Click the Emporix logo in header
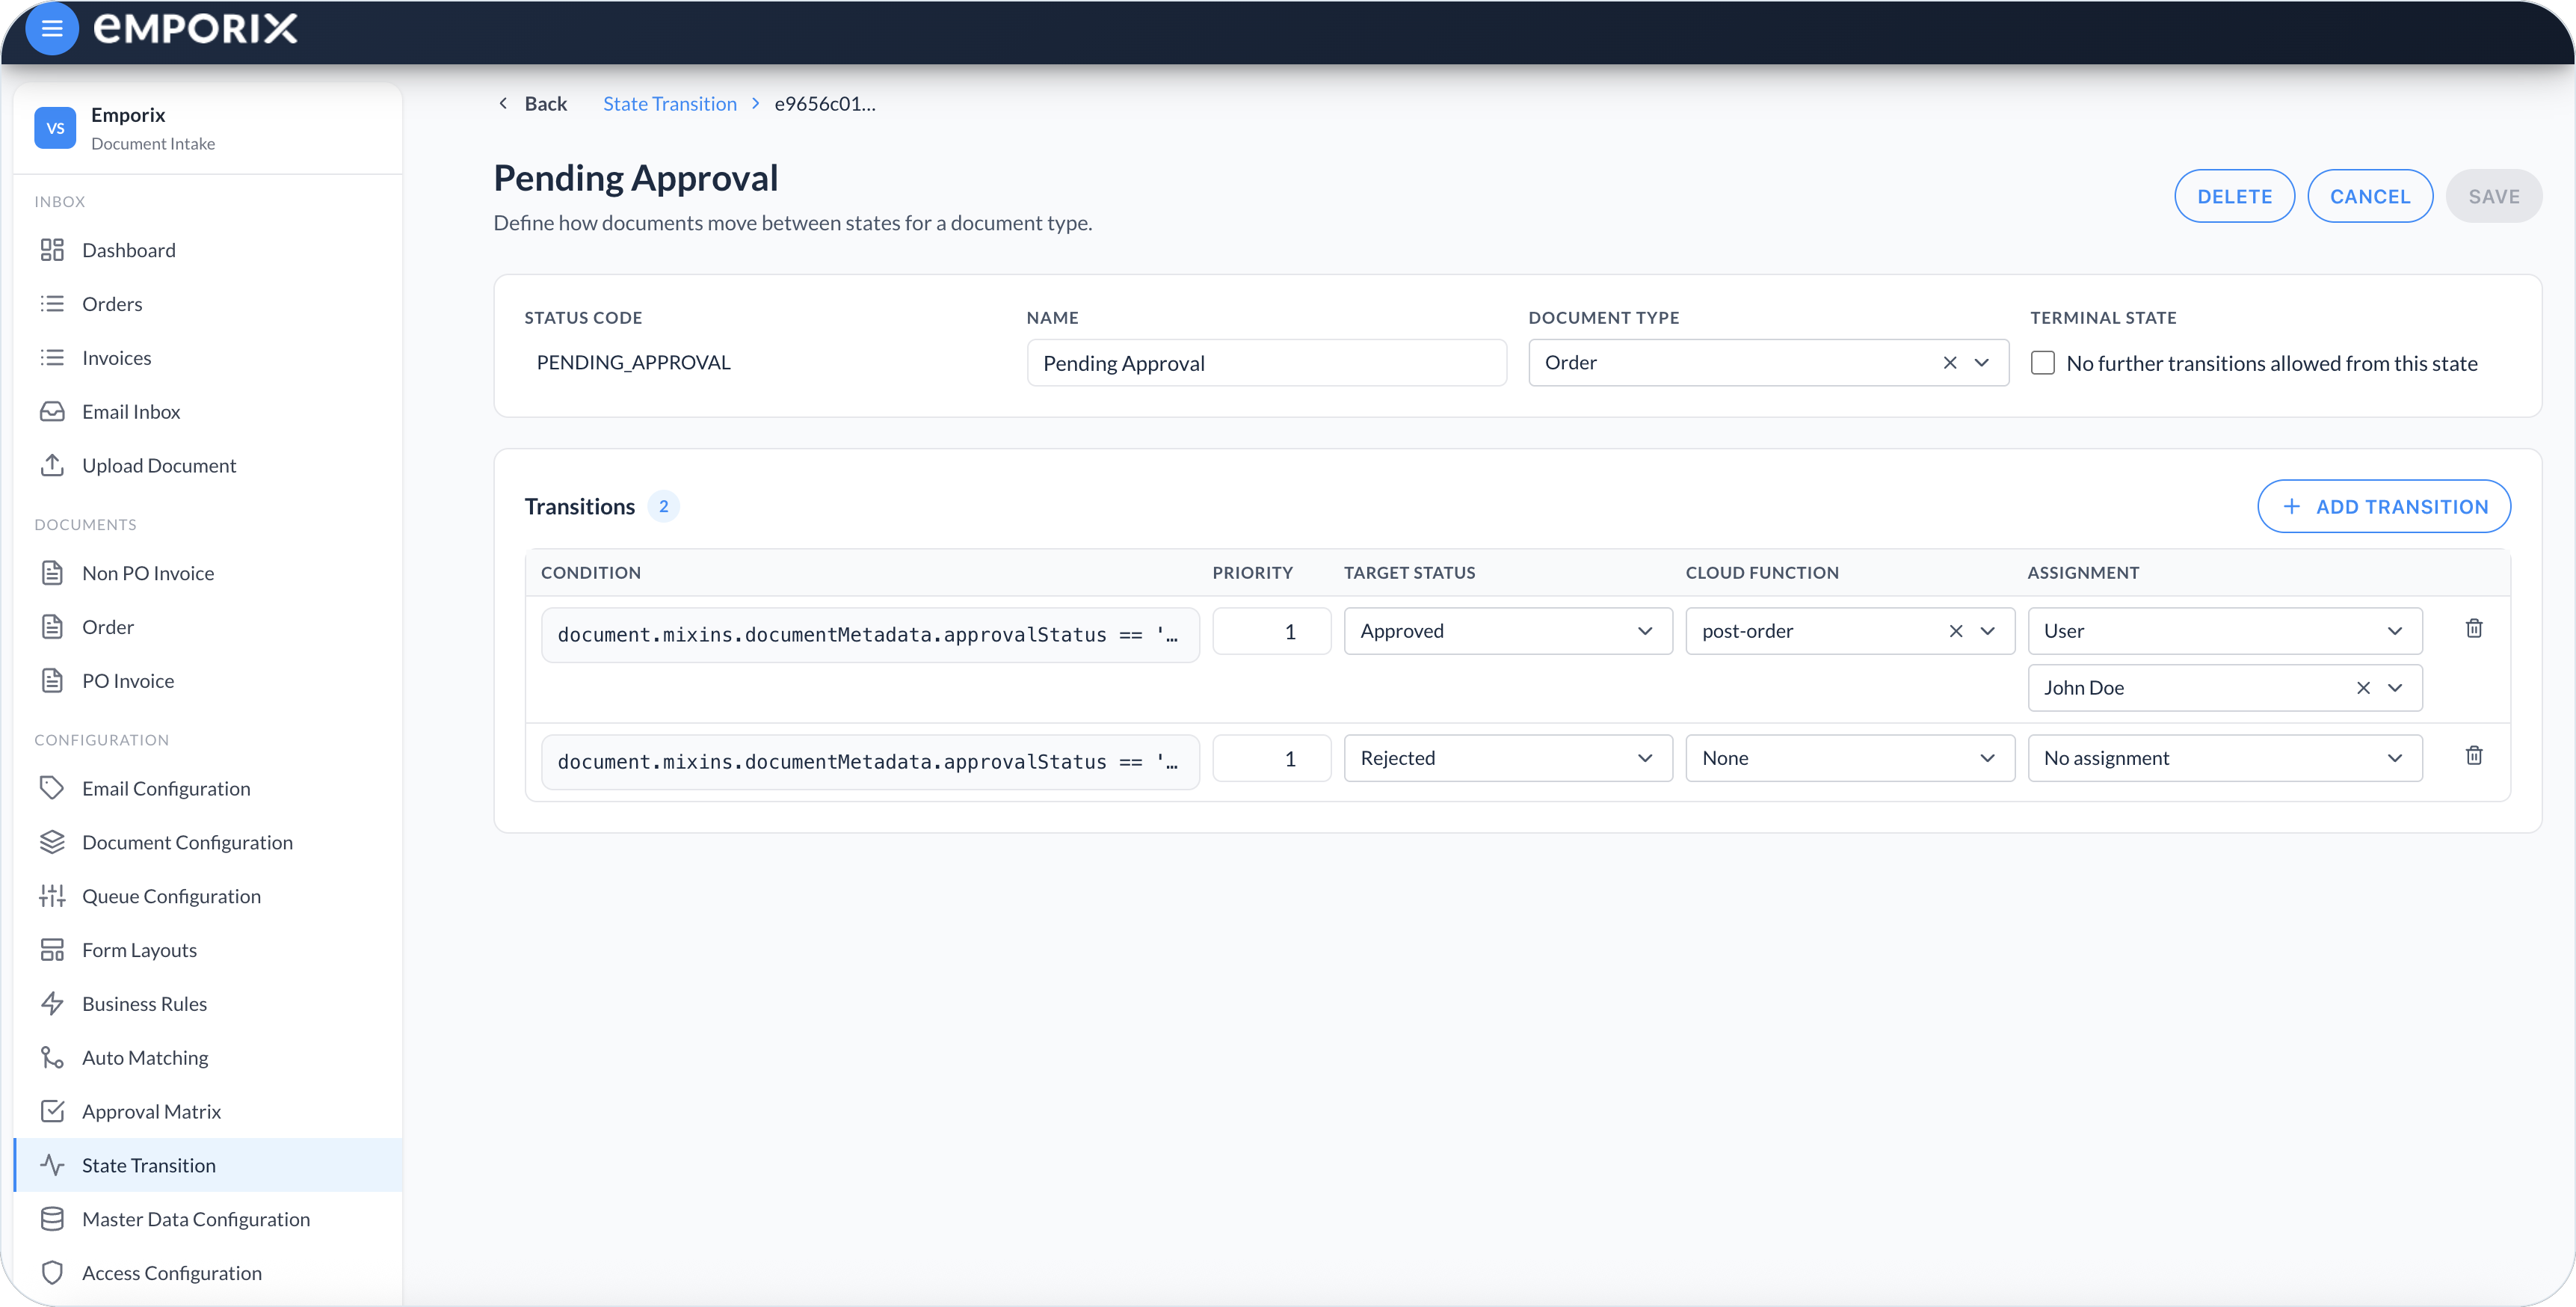2576x1307 pixels. point(196,28)
